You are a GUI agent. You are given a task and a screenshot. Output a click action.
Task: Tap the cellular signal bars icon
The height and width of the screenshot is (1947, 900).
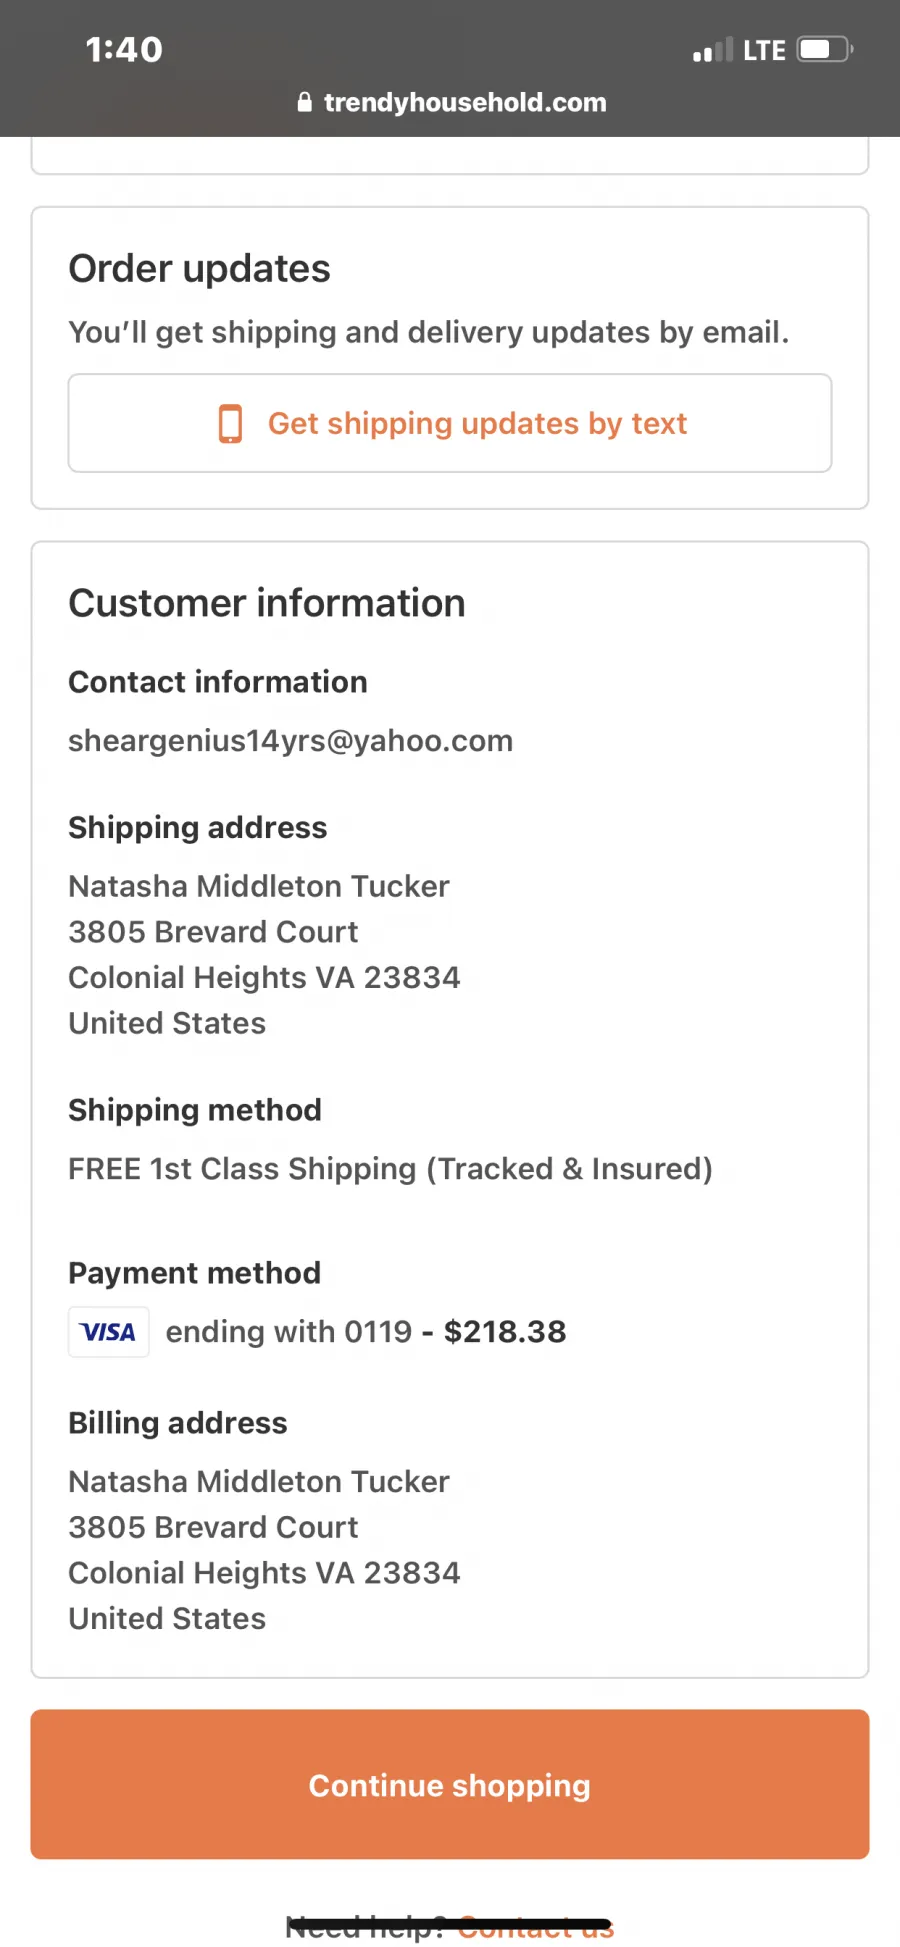coord(713,50)
